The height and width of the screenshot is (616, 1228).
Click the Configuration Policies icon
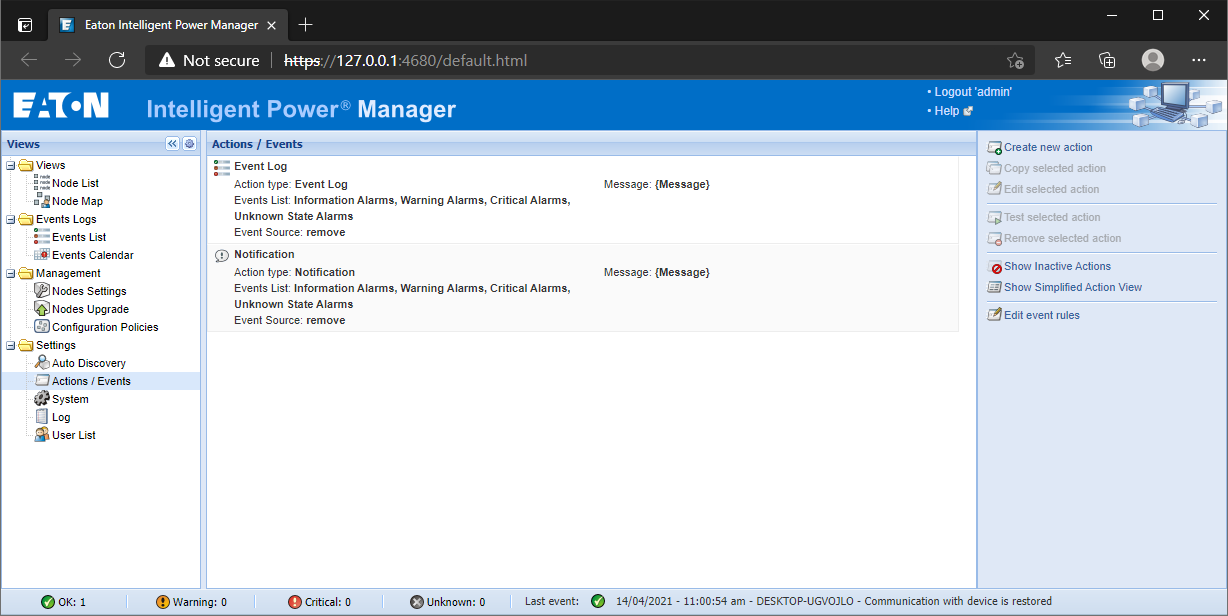[42, 327]
